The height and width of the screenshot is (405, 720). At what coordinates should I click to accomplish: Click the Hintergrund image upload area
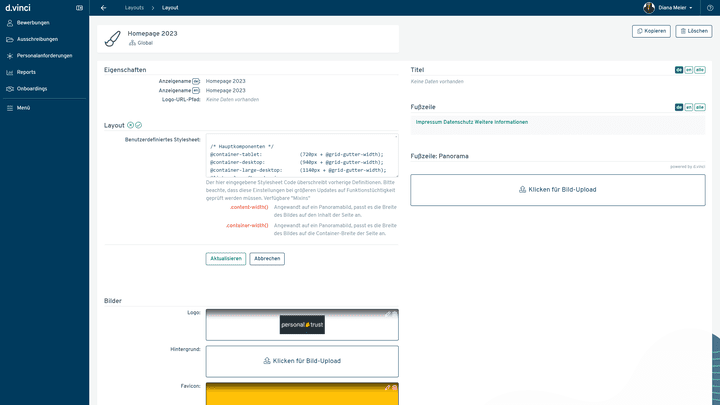[x=302, y=360]
